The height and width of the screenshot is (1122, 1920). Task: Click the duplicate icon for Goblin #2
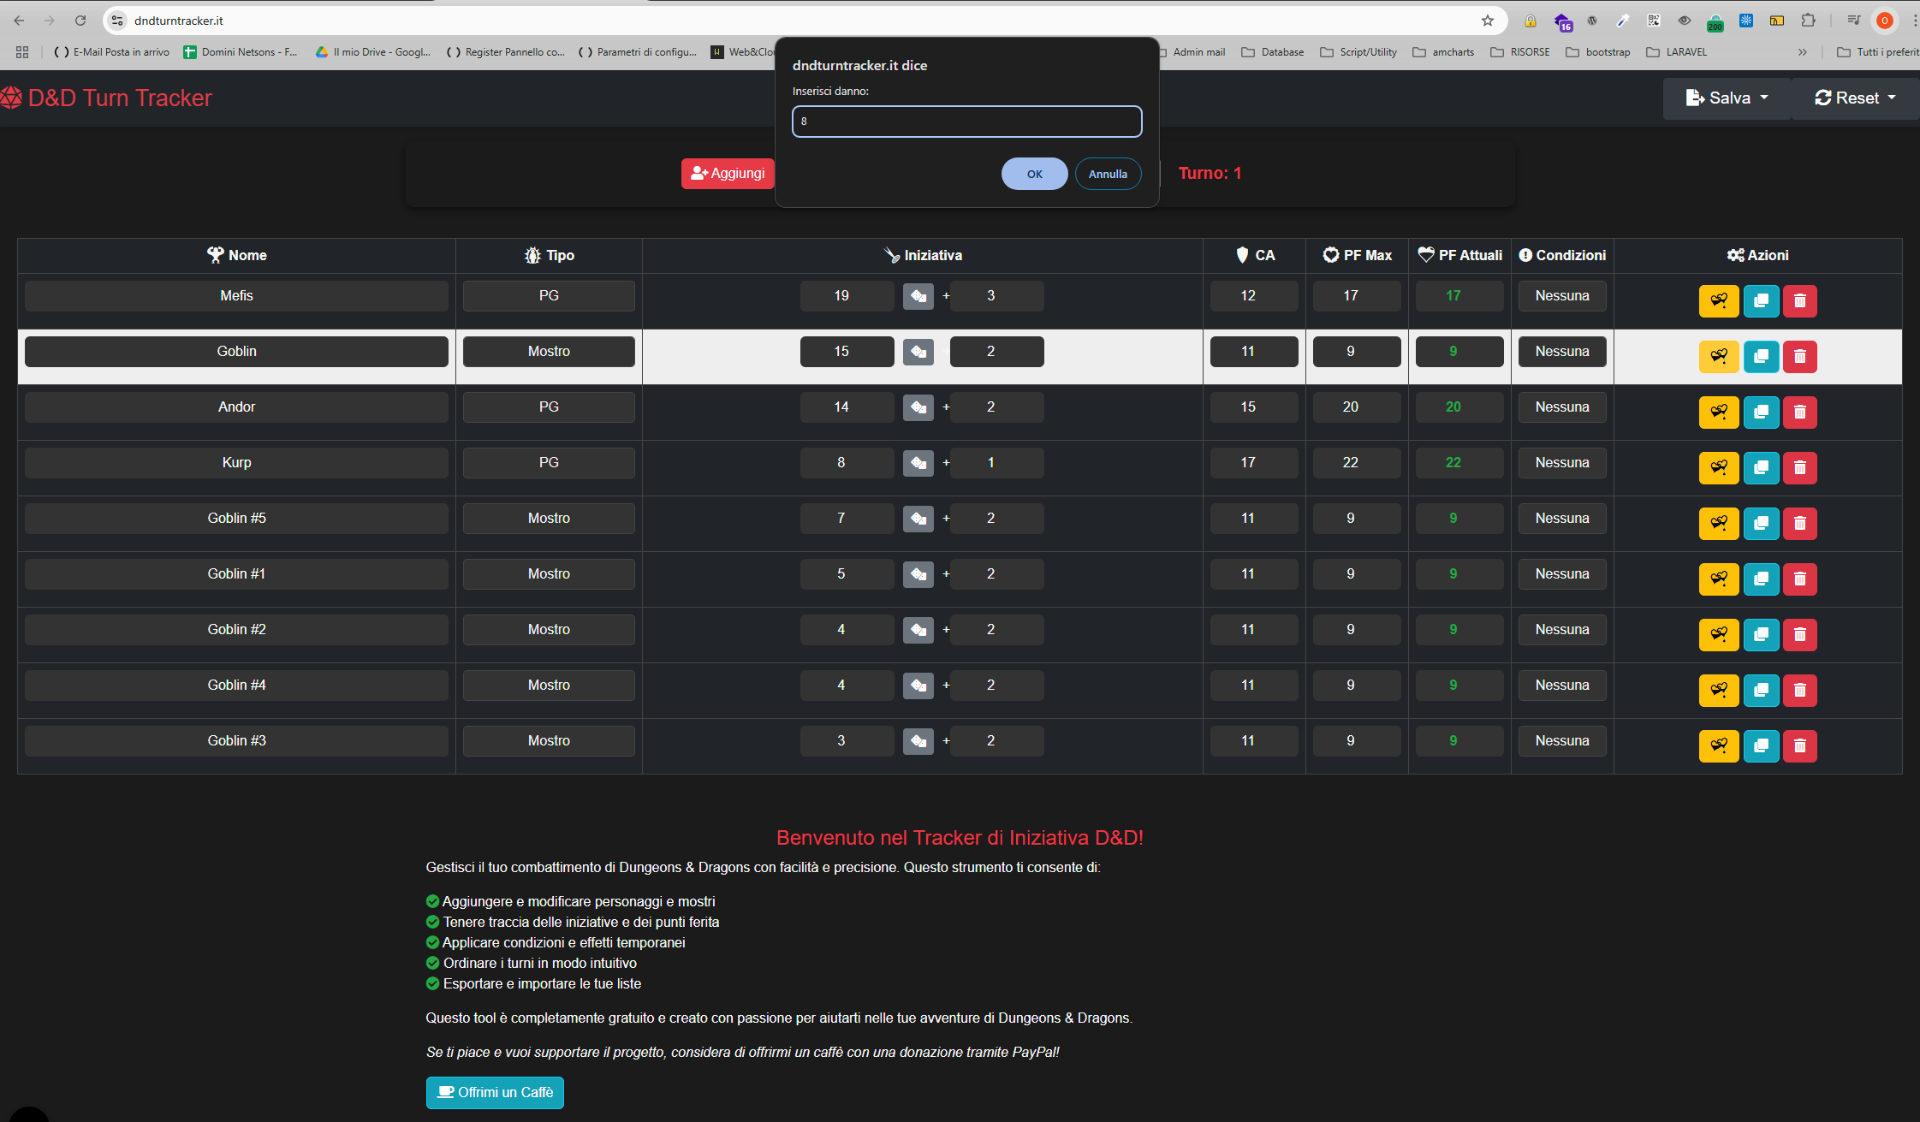(1760, 634)
